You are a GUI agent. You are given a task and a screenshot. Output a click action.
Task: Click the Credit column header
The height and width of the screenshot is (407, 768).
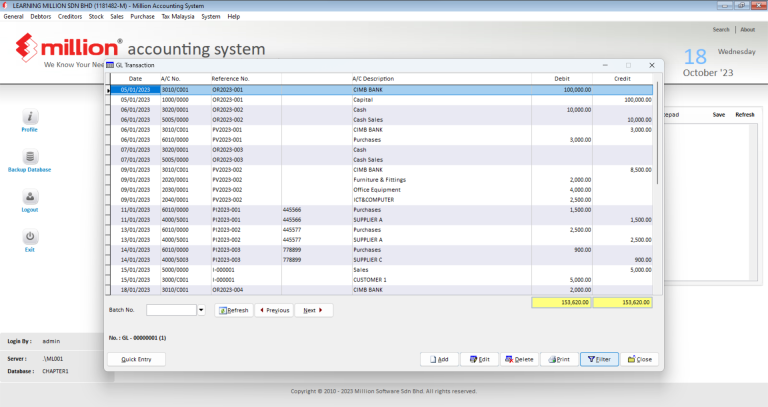tap(622, 79)
